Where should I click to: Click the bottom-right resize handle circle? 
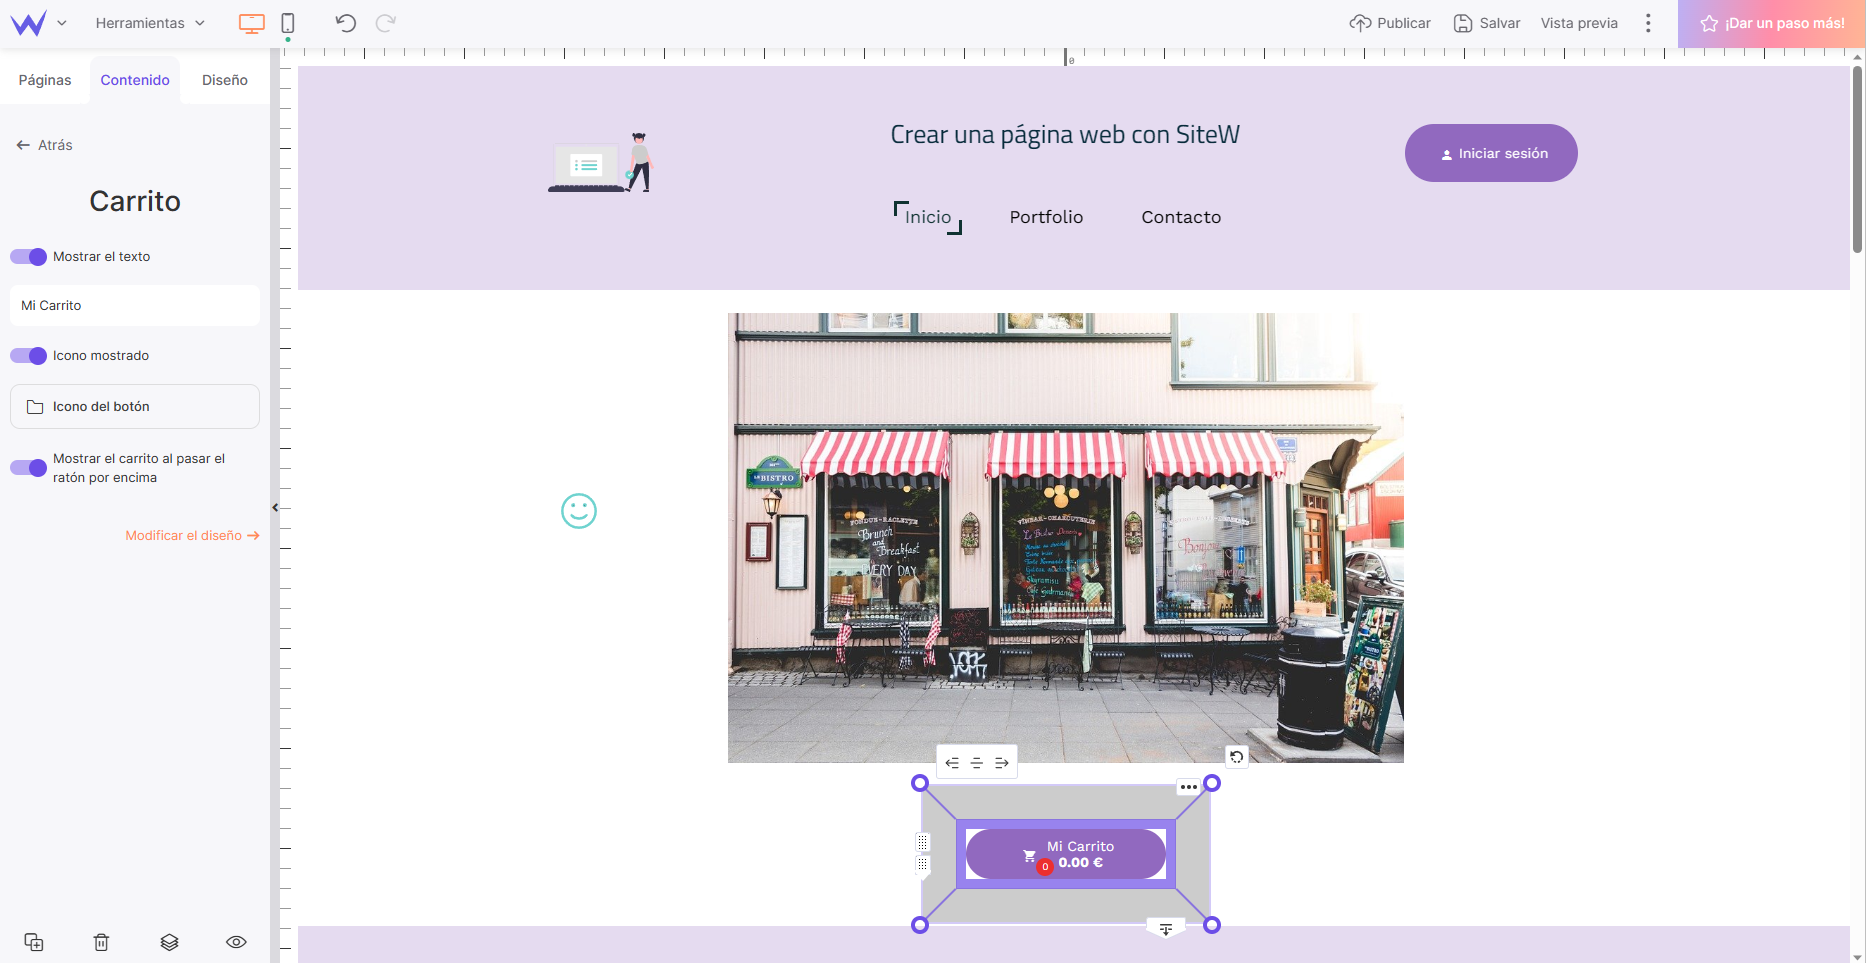point(1212,925)
